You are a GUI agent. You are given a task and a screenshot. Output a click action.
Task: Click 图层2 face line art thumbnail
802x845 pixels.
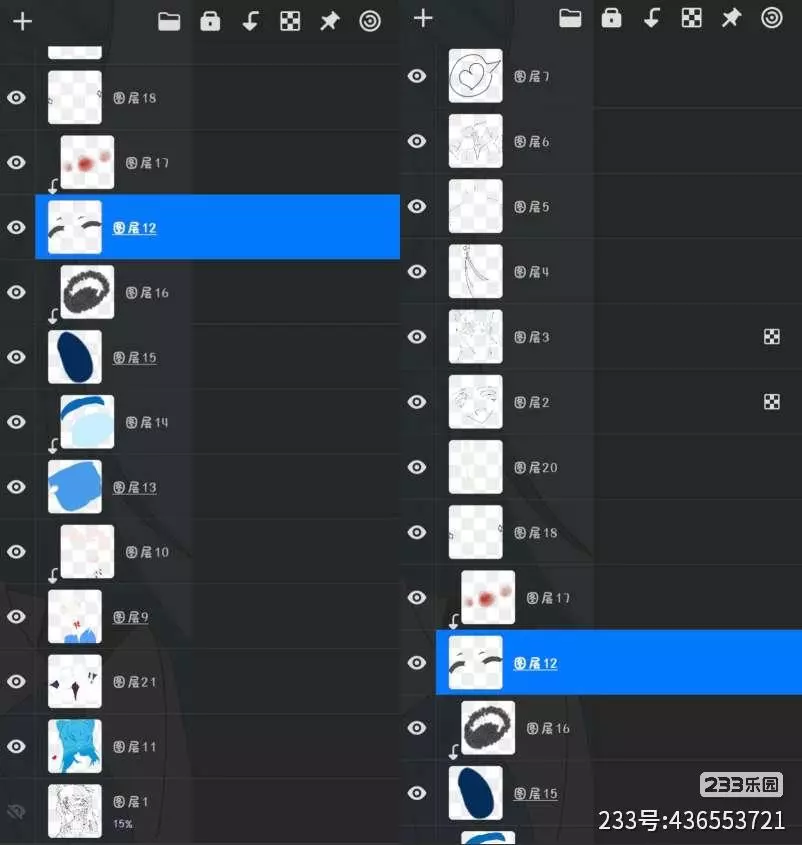(475, 401)
